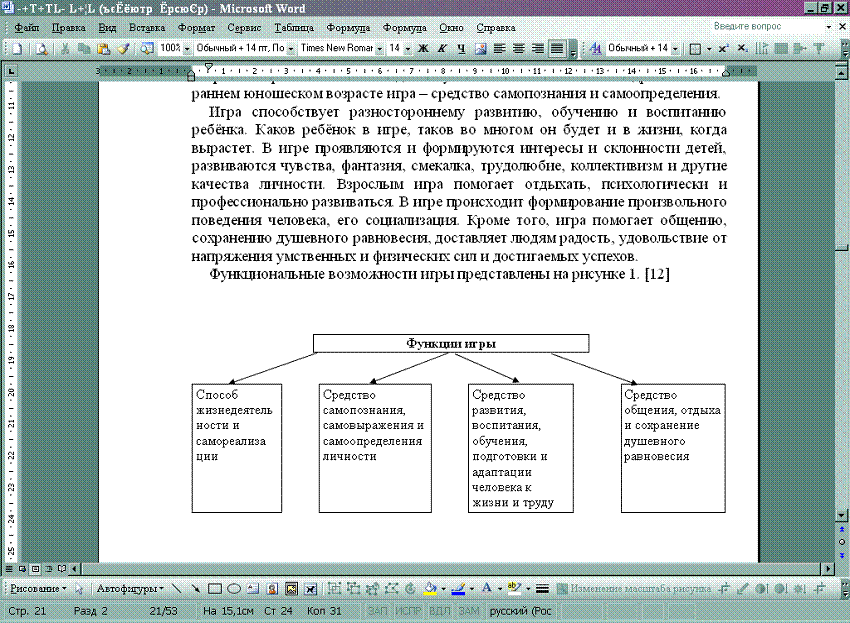Expand the Times New Roman font list
The image size is (850, 623).
click(x=378, y=48)
